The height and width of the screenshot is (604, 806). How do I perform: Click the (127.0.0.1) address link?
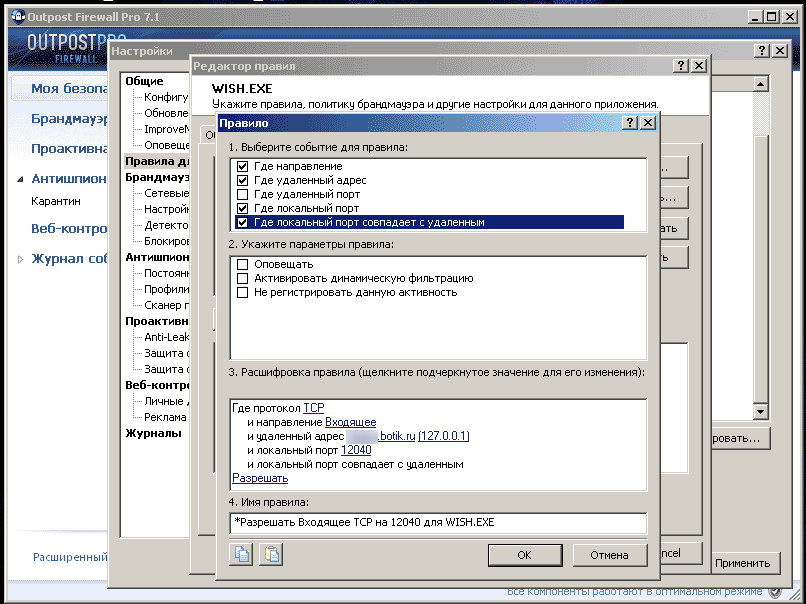point(444,436)
